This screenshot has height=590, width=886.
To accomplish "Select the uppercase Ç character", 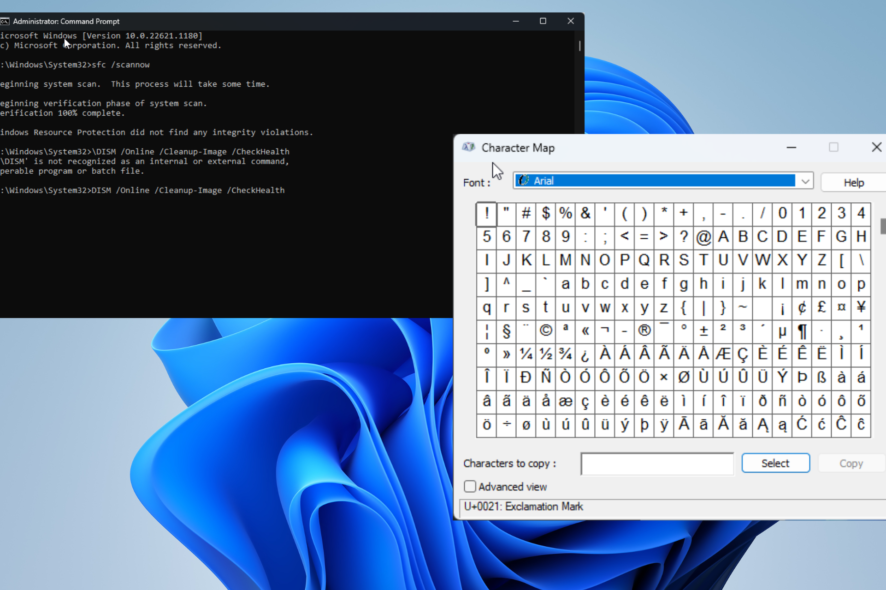I will tap(743, 354).
